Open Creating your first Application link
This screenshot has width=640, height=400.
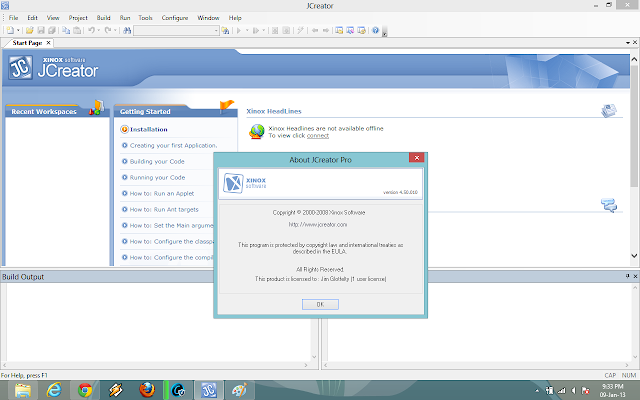(x=173, y=145)
